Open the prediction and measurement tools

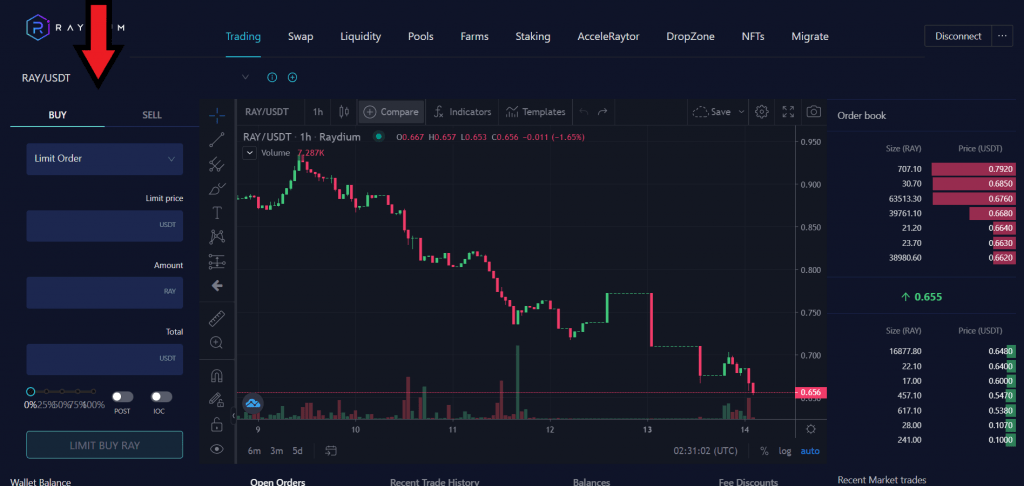[x=217, y=262]
